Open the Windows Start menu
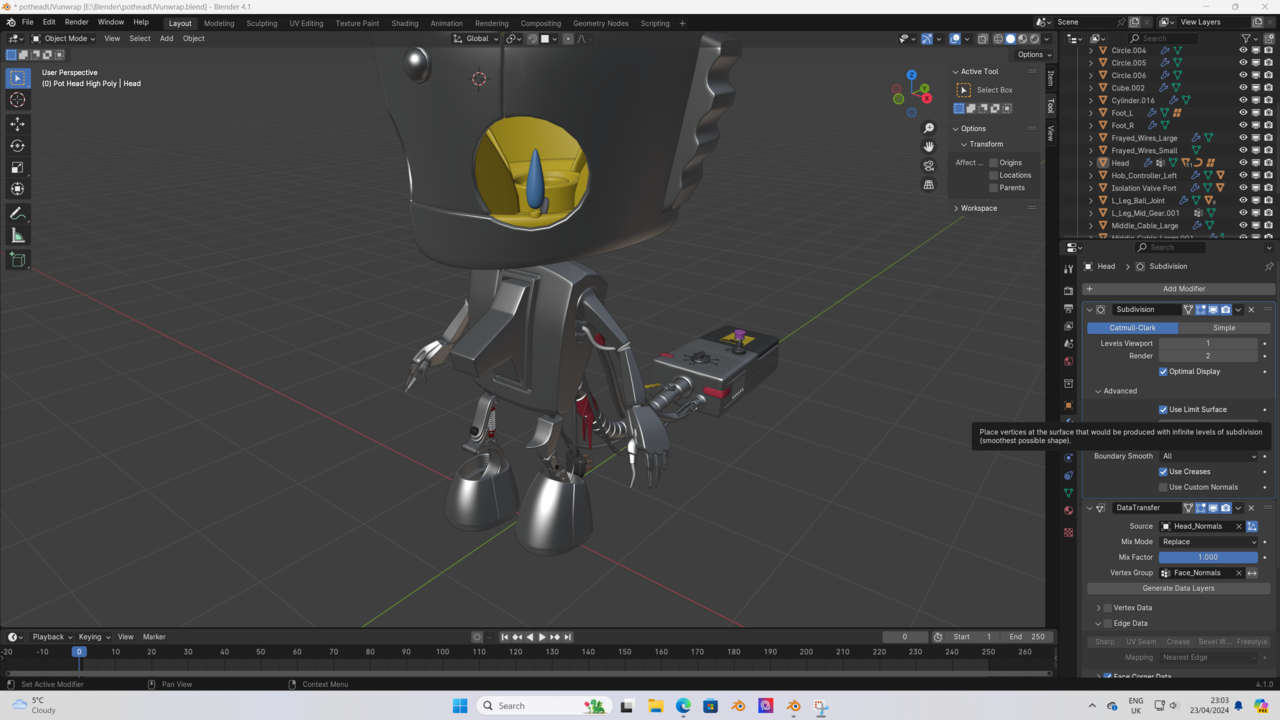The height and width of the screenshot is (720, 1280). [x=460, y=706]
